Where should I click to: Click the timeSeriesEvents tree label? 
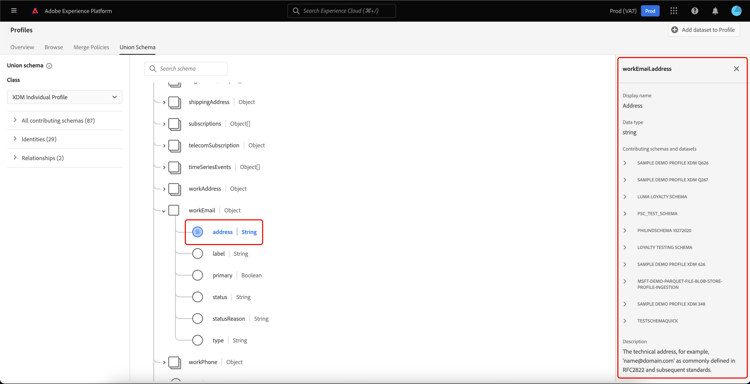tap(210, 167)
